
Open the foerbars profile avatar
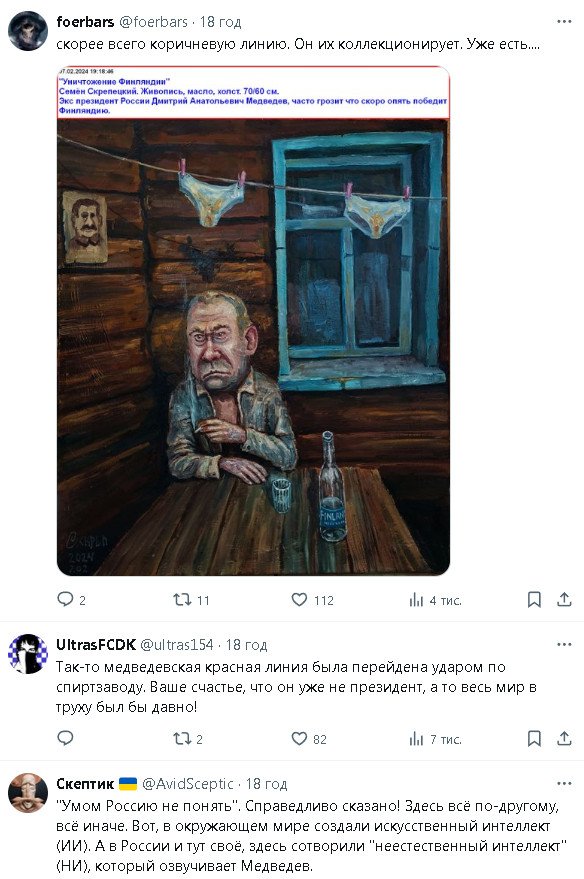click(28, 31)
